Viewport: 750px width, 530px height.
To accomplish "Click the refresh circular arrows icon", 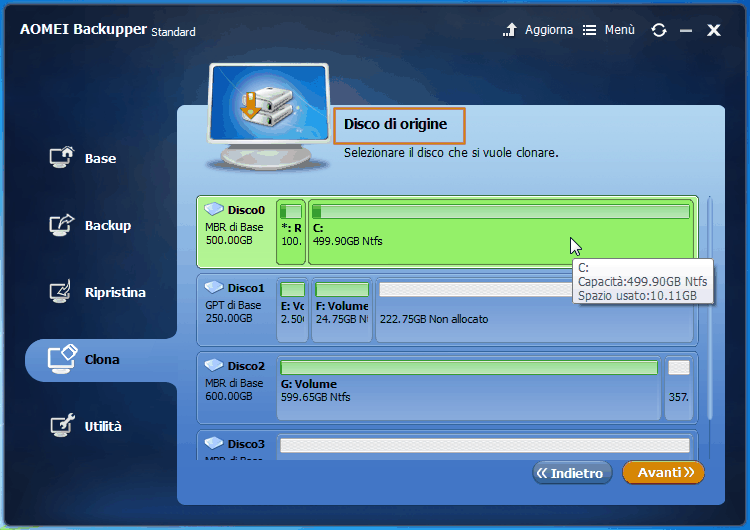I will (659, 30).
